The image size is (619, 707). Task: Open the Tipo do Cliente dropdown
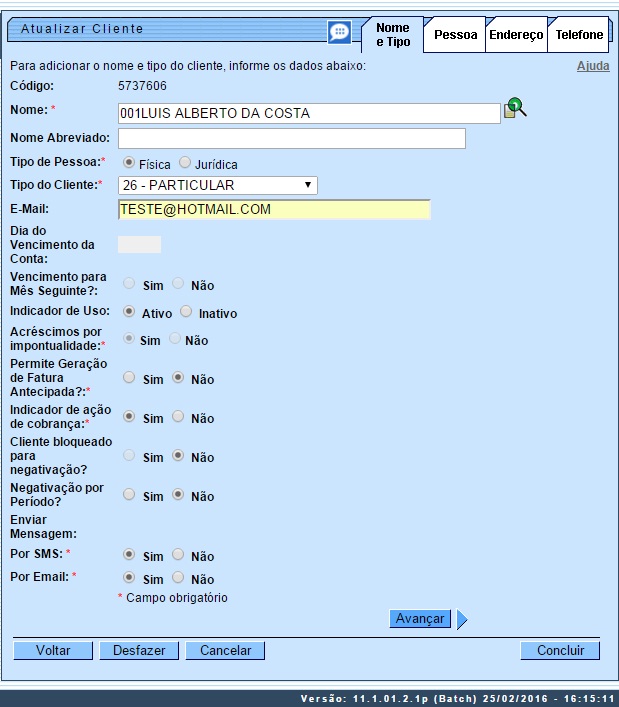pyautogui.click(x=217, y=185)
